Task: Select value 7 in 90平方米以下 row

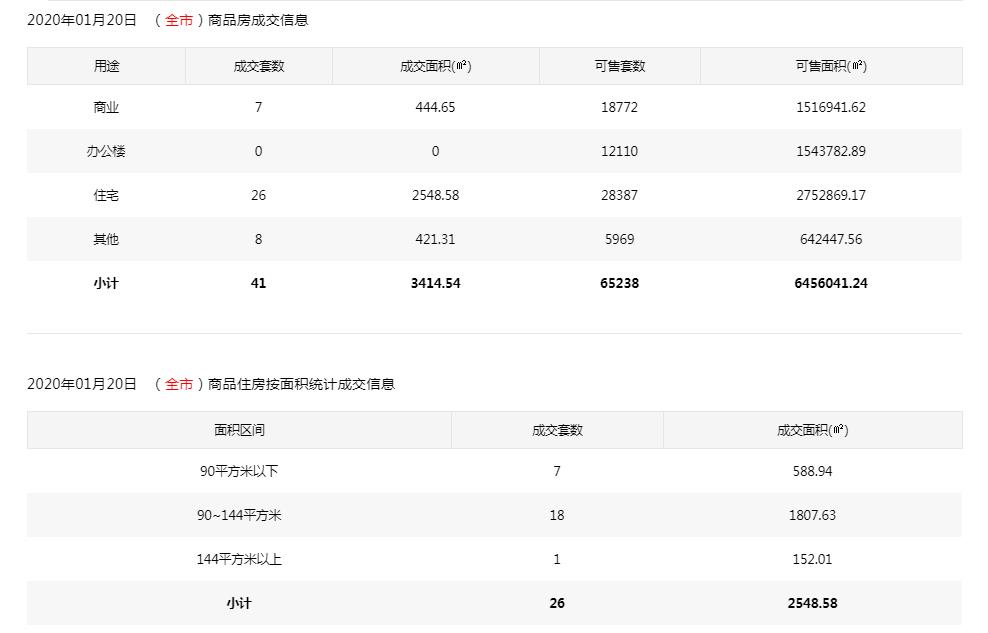Action: pos(557,471)
